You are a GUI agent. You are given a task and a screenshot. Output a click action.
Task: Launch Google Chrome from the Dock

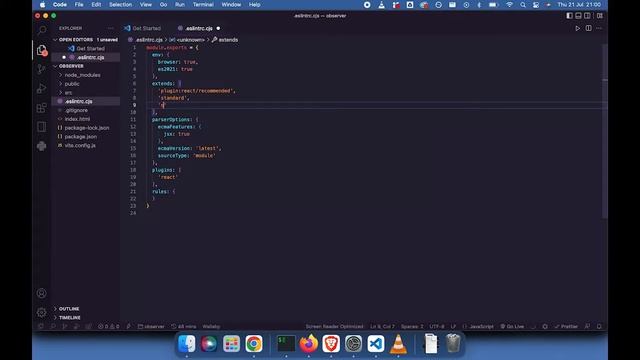click(x=253, y=344)
